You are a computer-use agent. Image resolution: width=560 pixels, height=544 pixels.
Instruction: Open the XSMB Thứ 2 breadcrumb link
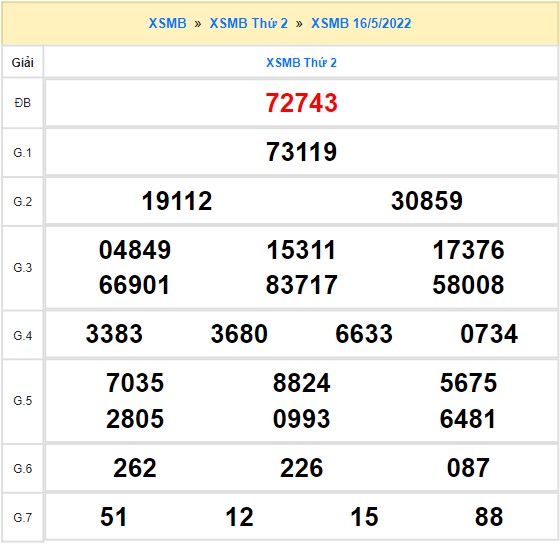click(x=249, y=24)
